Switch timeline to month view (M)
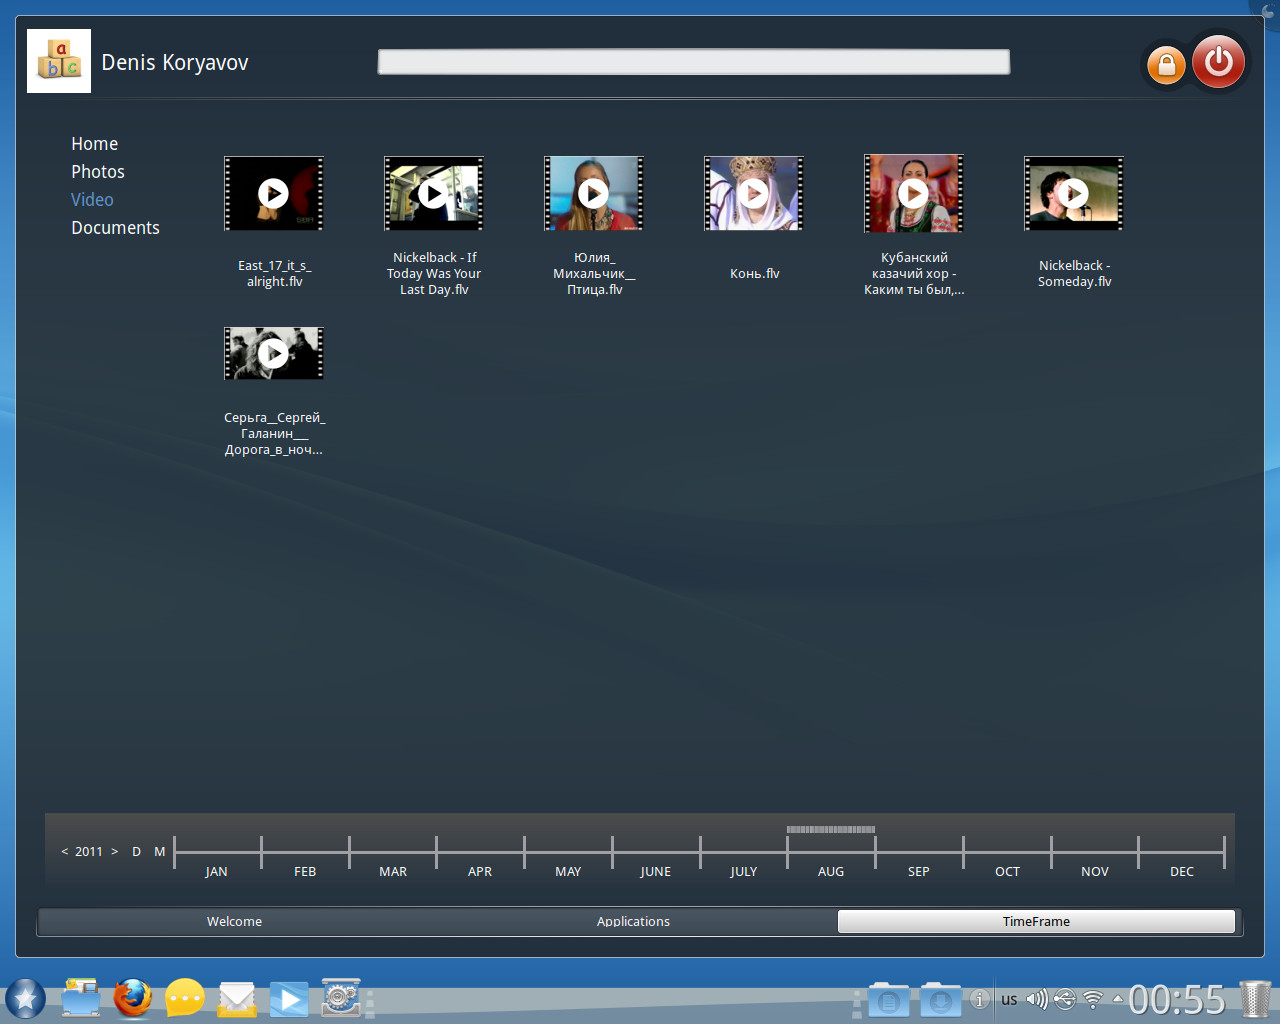Image resolution: width=1280 pixels, height=1024 pixels. pyautogui.click(x=159, y=852)
